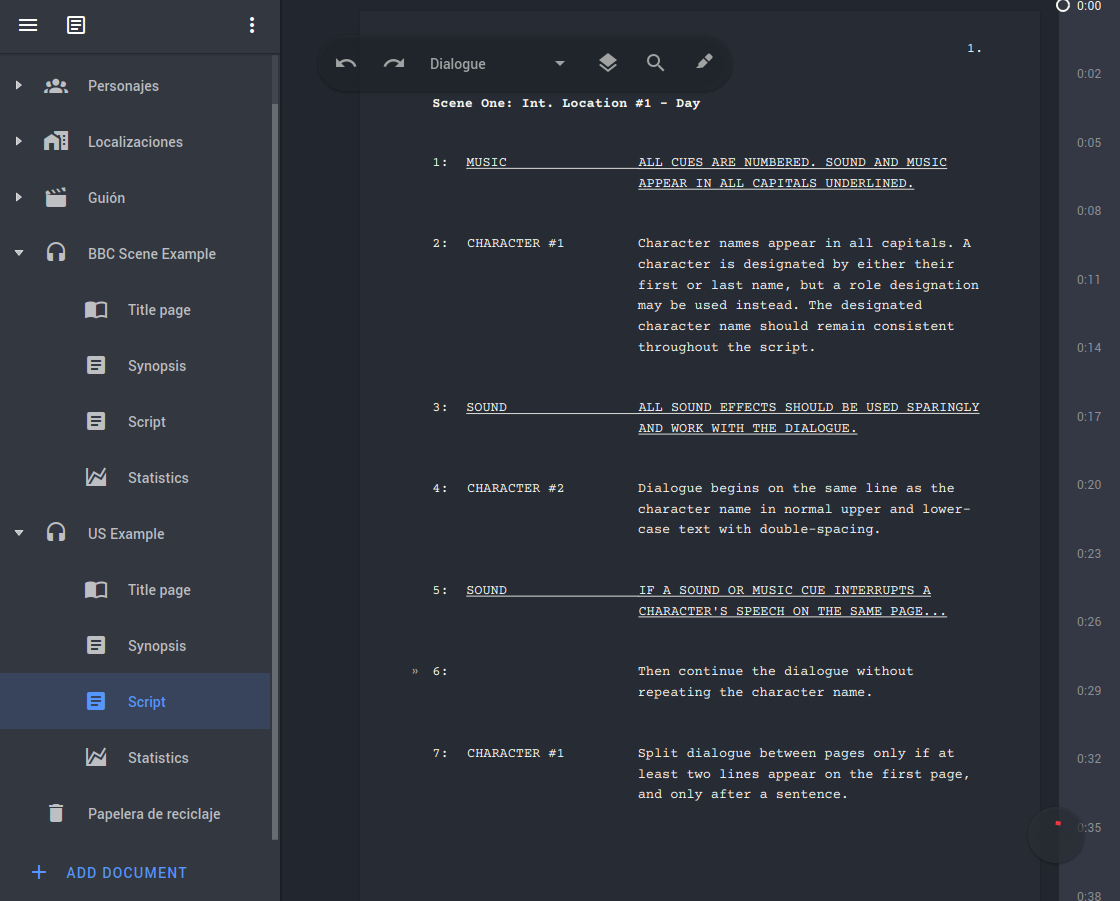Click the plus icon beside ADD DOCUMENT
This screenshot has height=901, width=1120.
(x=39, y=872)
